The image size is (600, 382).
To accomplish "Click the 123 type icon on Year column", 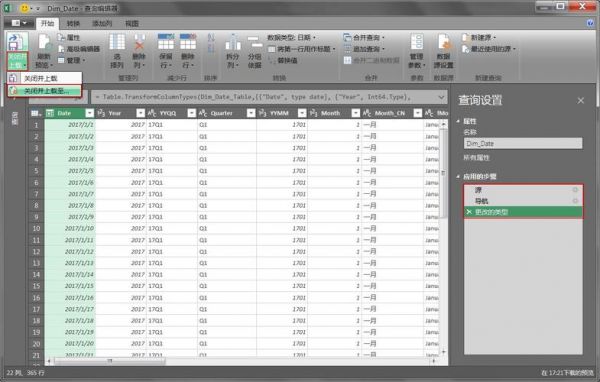I will point(101,113).
